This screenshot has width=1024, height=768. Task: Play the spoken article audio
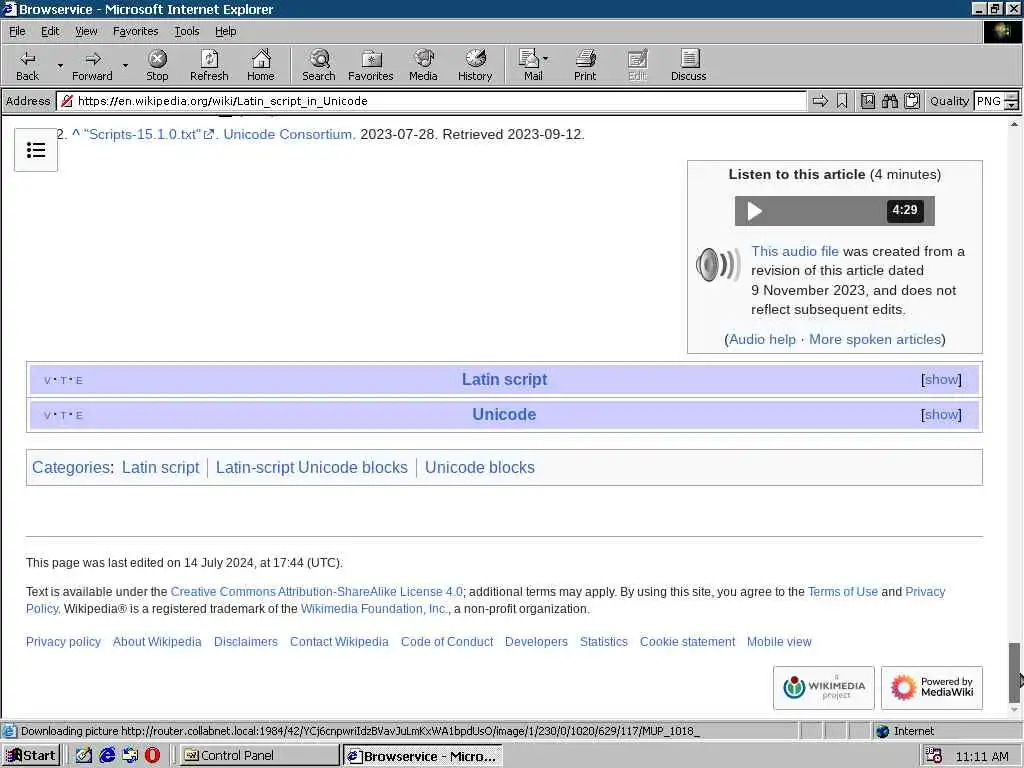[754, 211]
